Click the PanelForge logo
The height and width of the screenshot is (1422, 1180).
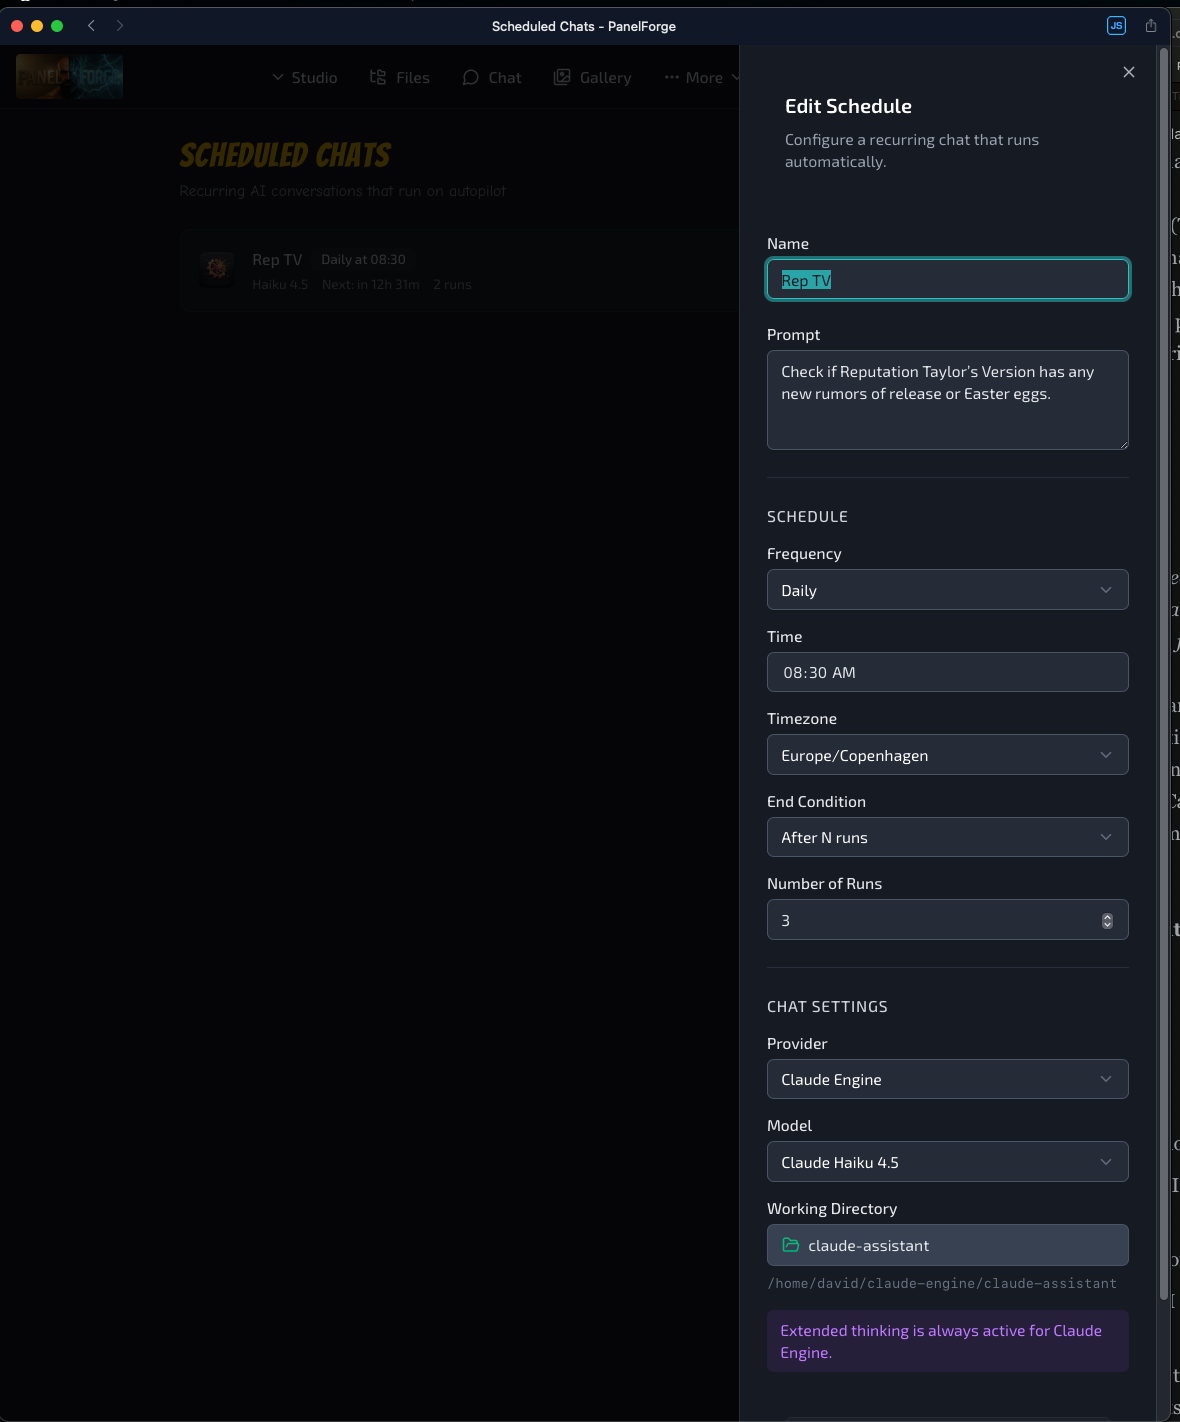tap(69, 77)
